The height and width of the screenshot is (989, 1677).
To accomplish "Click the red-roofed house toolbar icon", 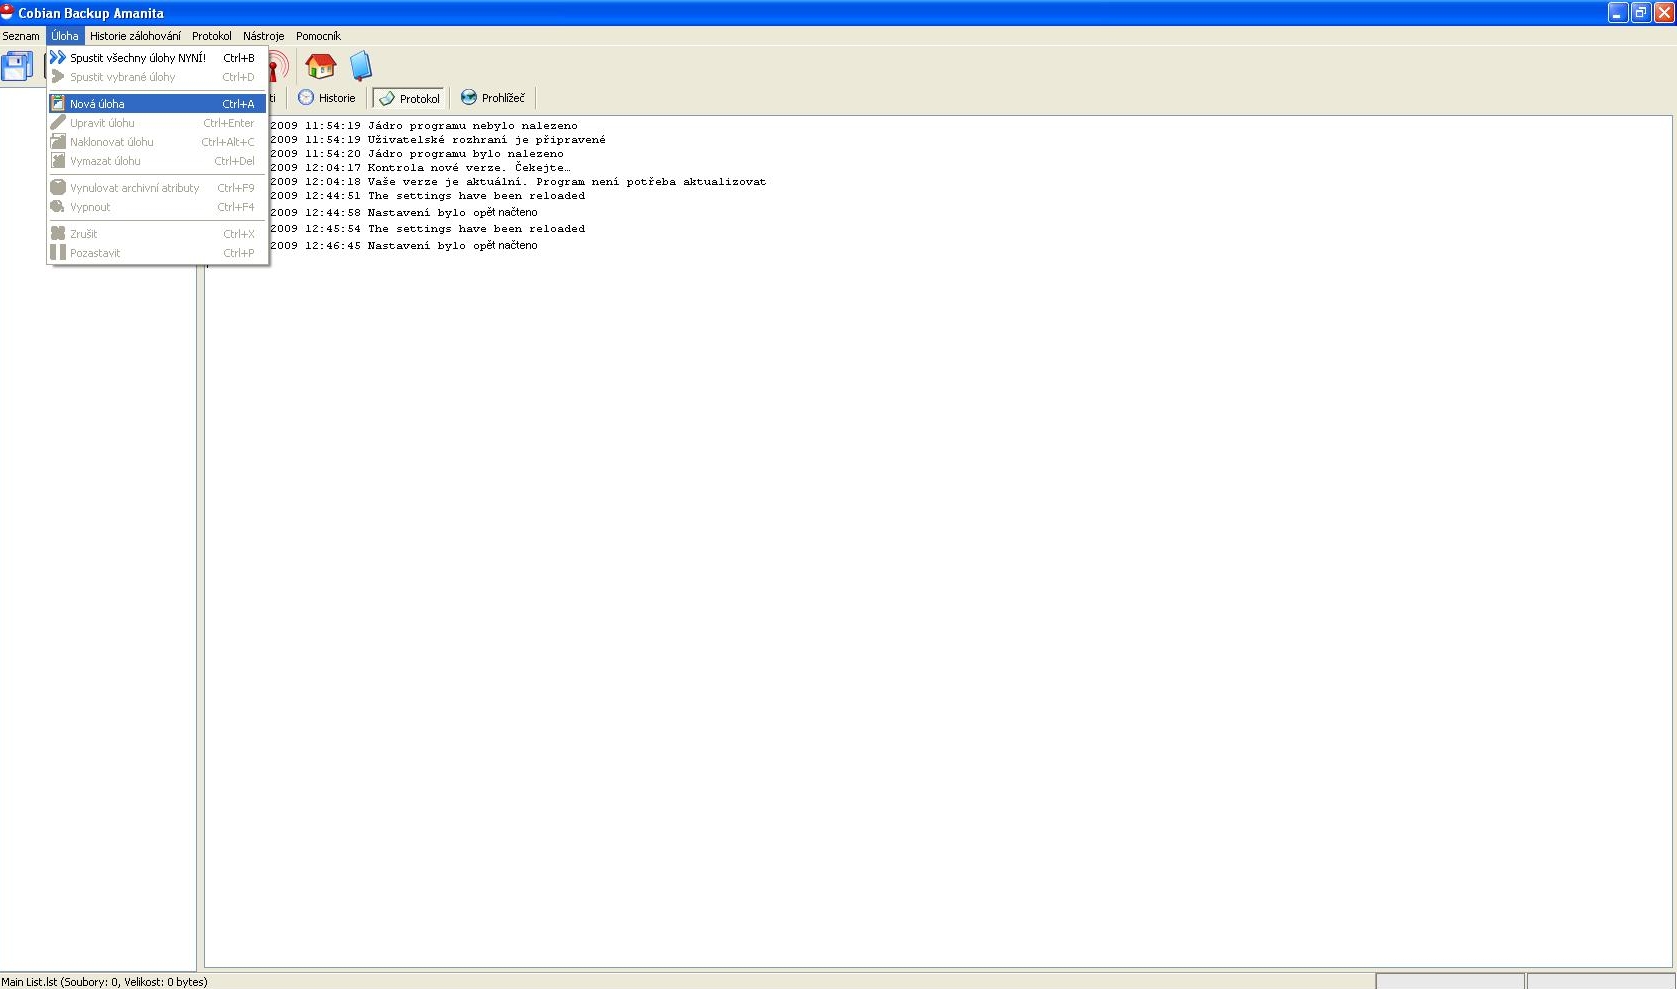I will [320, 66].
